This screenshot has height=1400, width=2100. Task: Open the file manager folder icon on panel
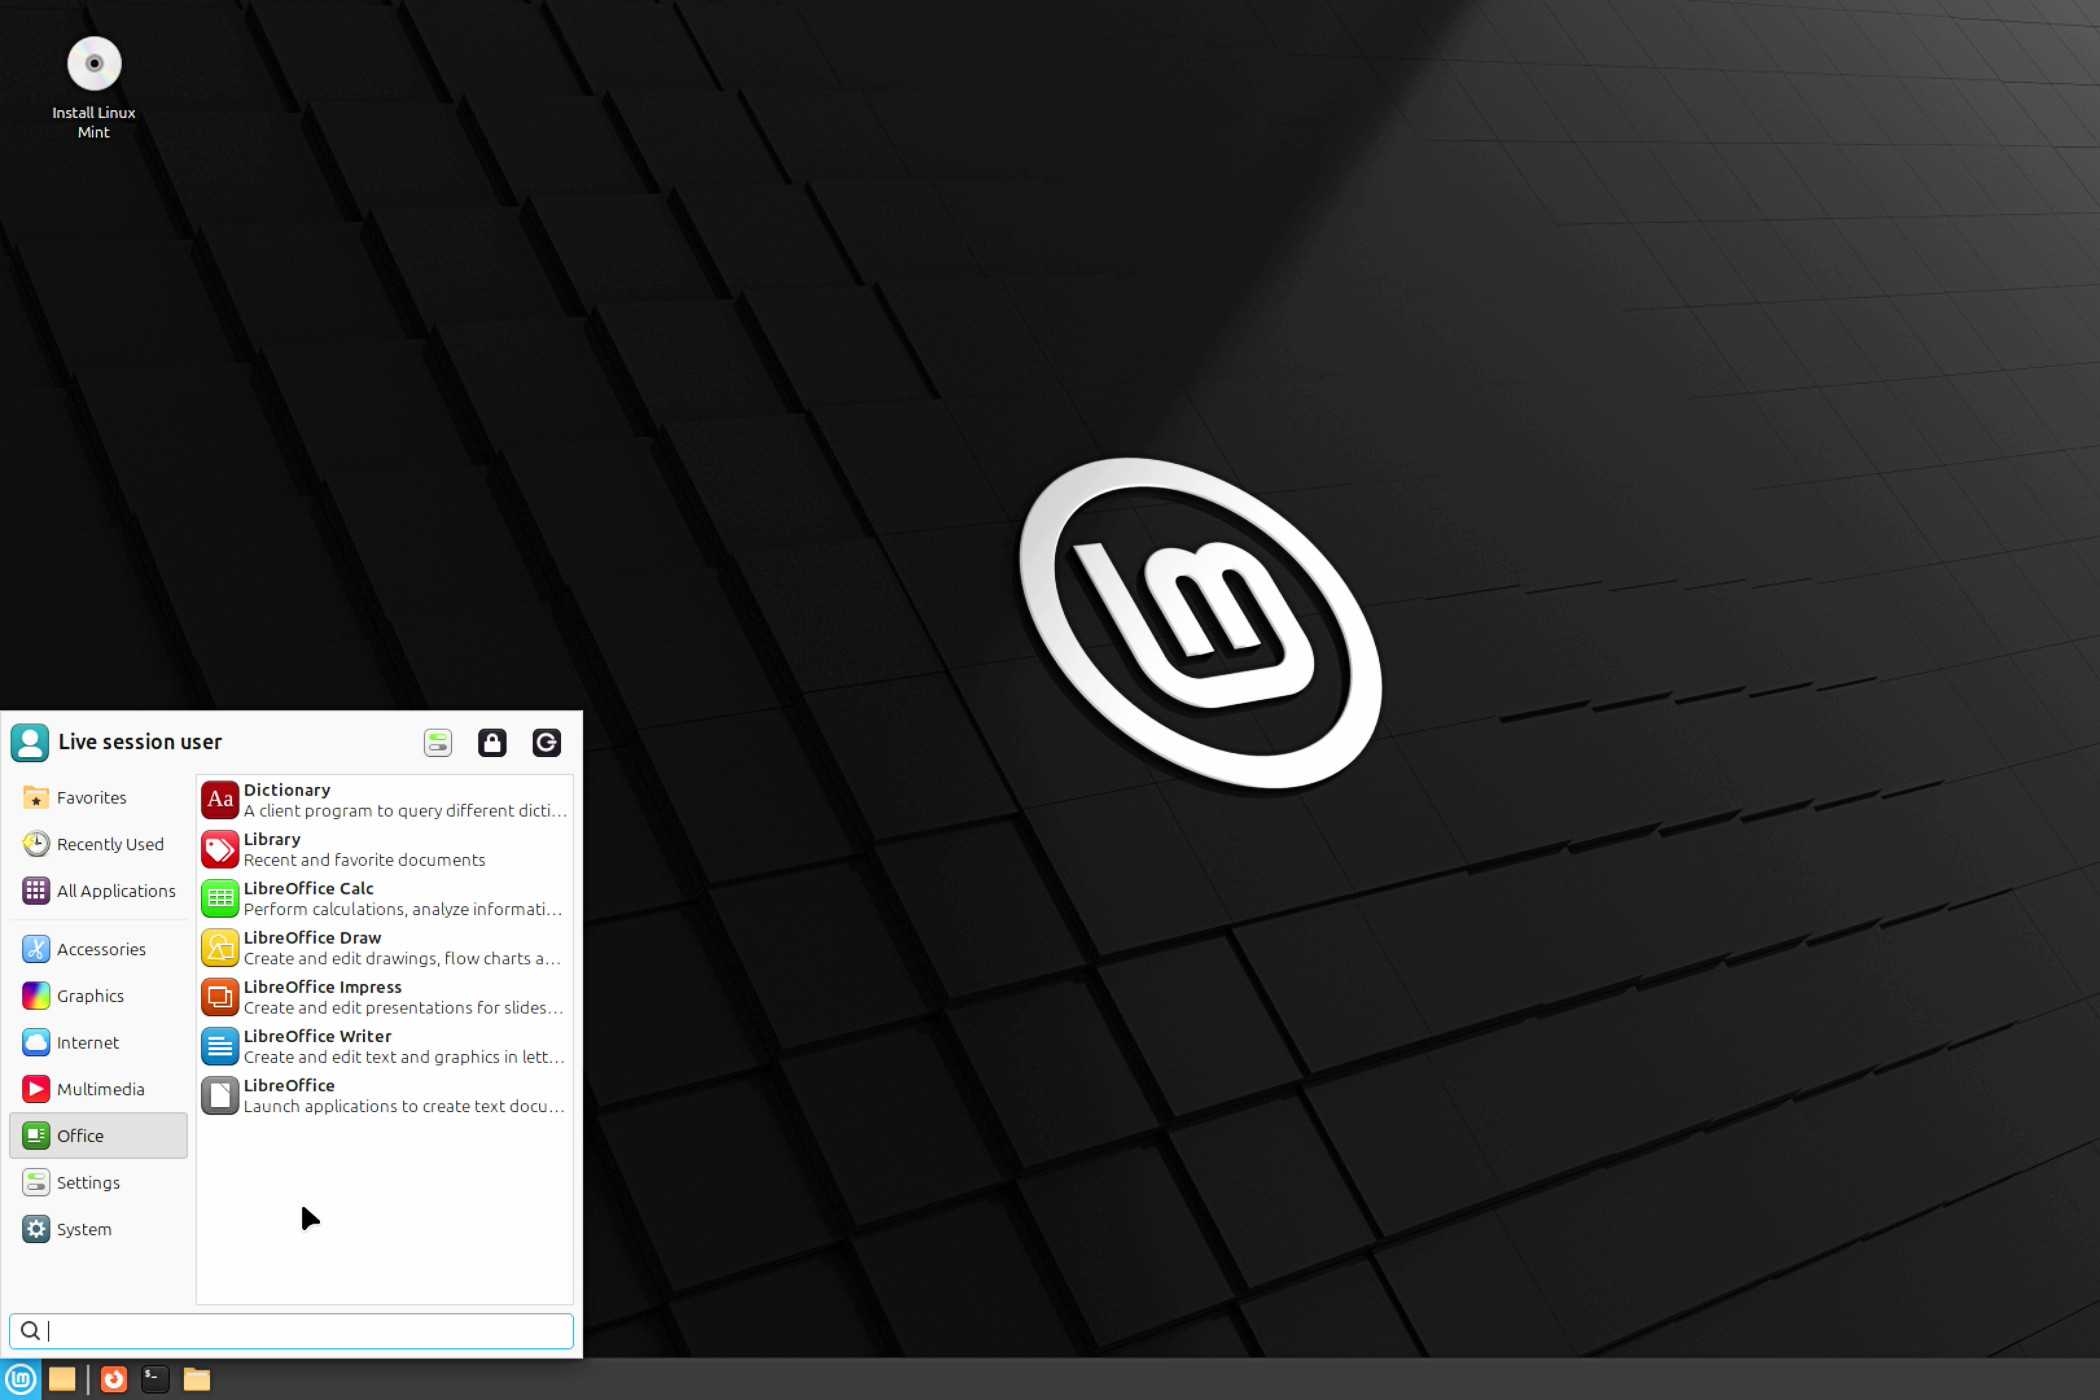tap(197, 1380)
